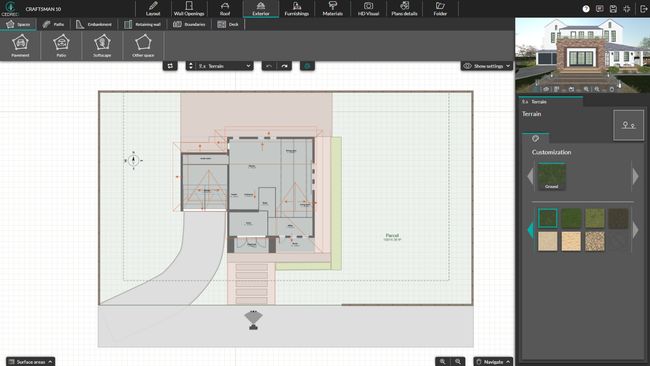
Task: Select the light sand texture swatch
Action: (548, 241)
